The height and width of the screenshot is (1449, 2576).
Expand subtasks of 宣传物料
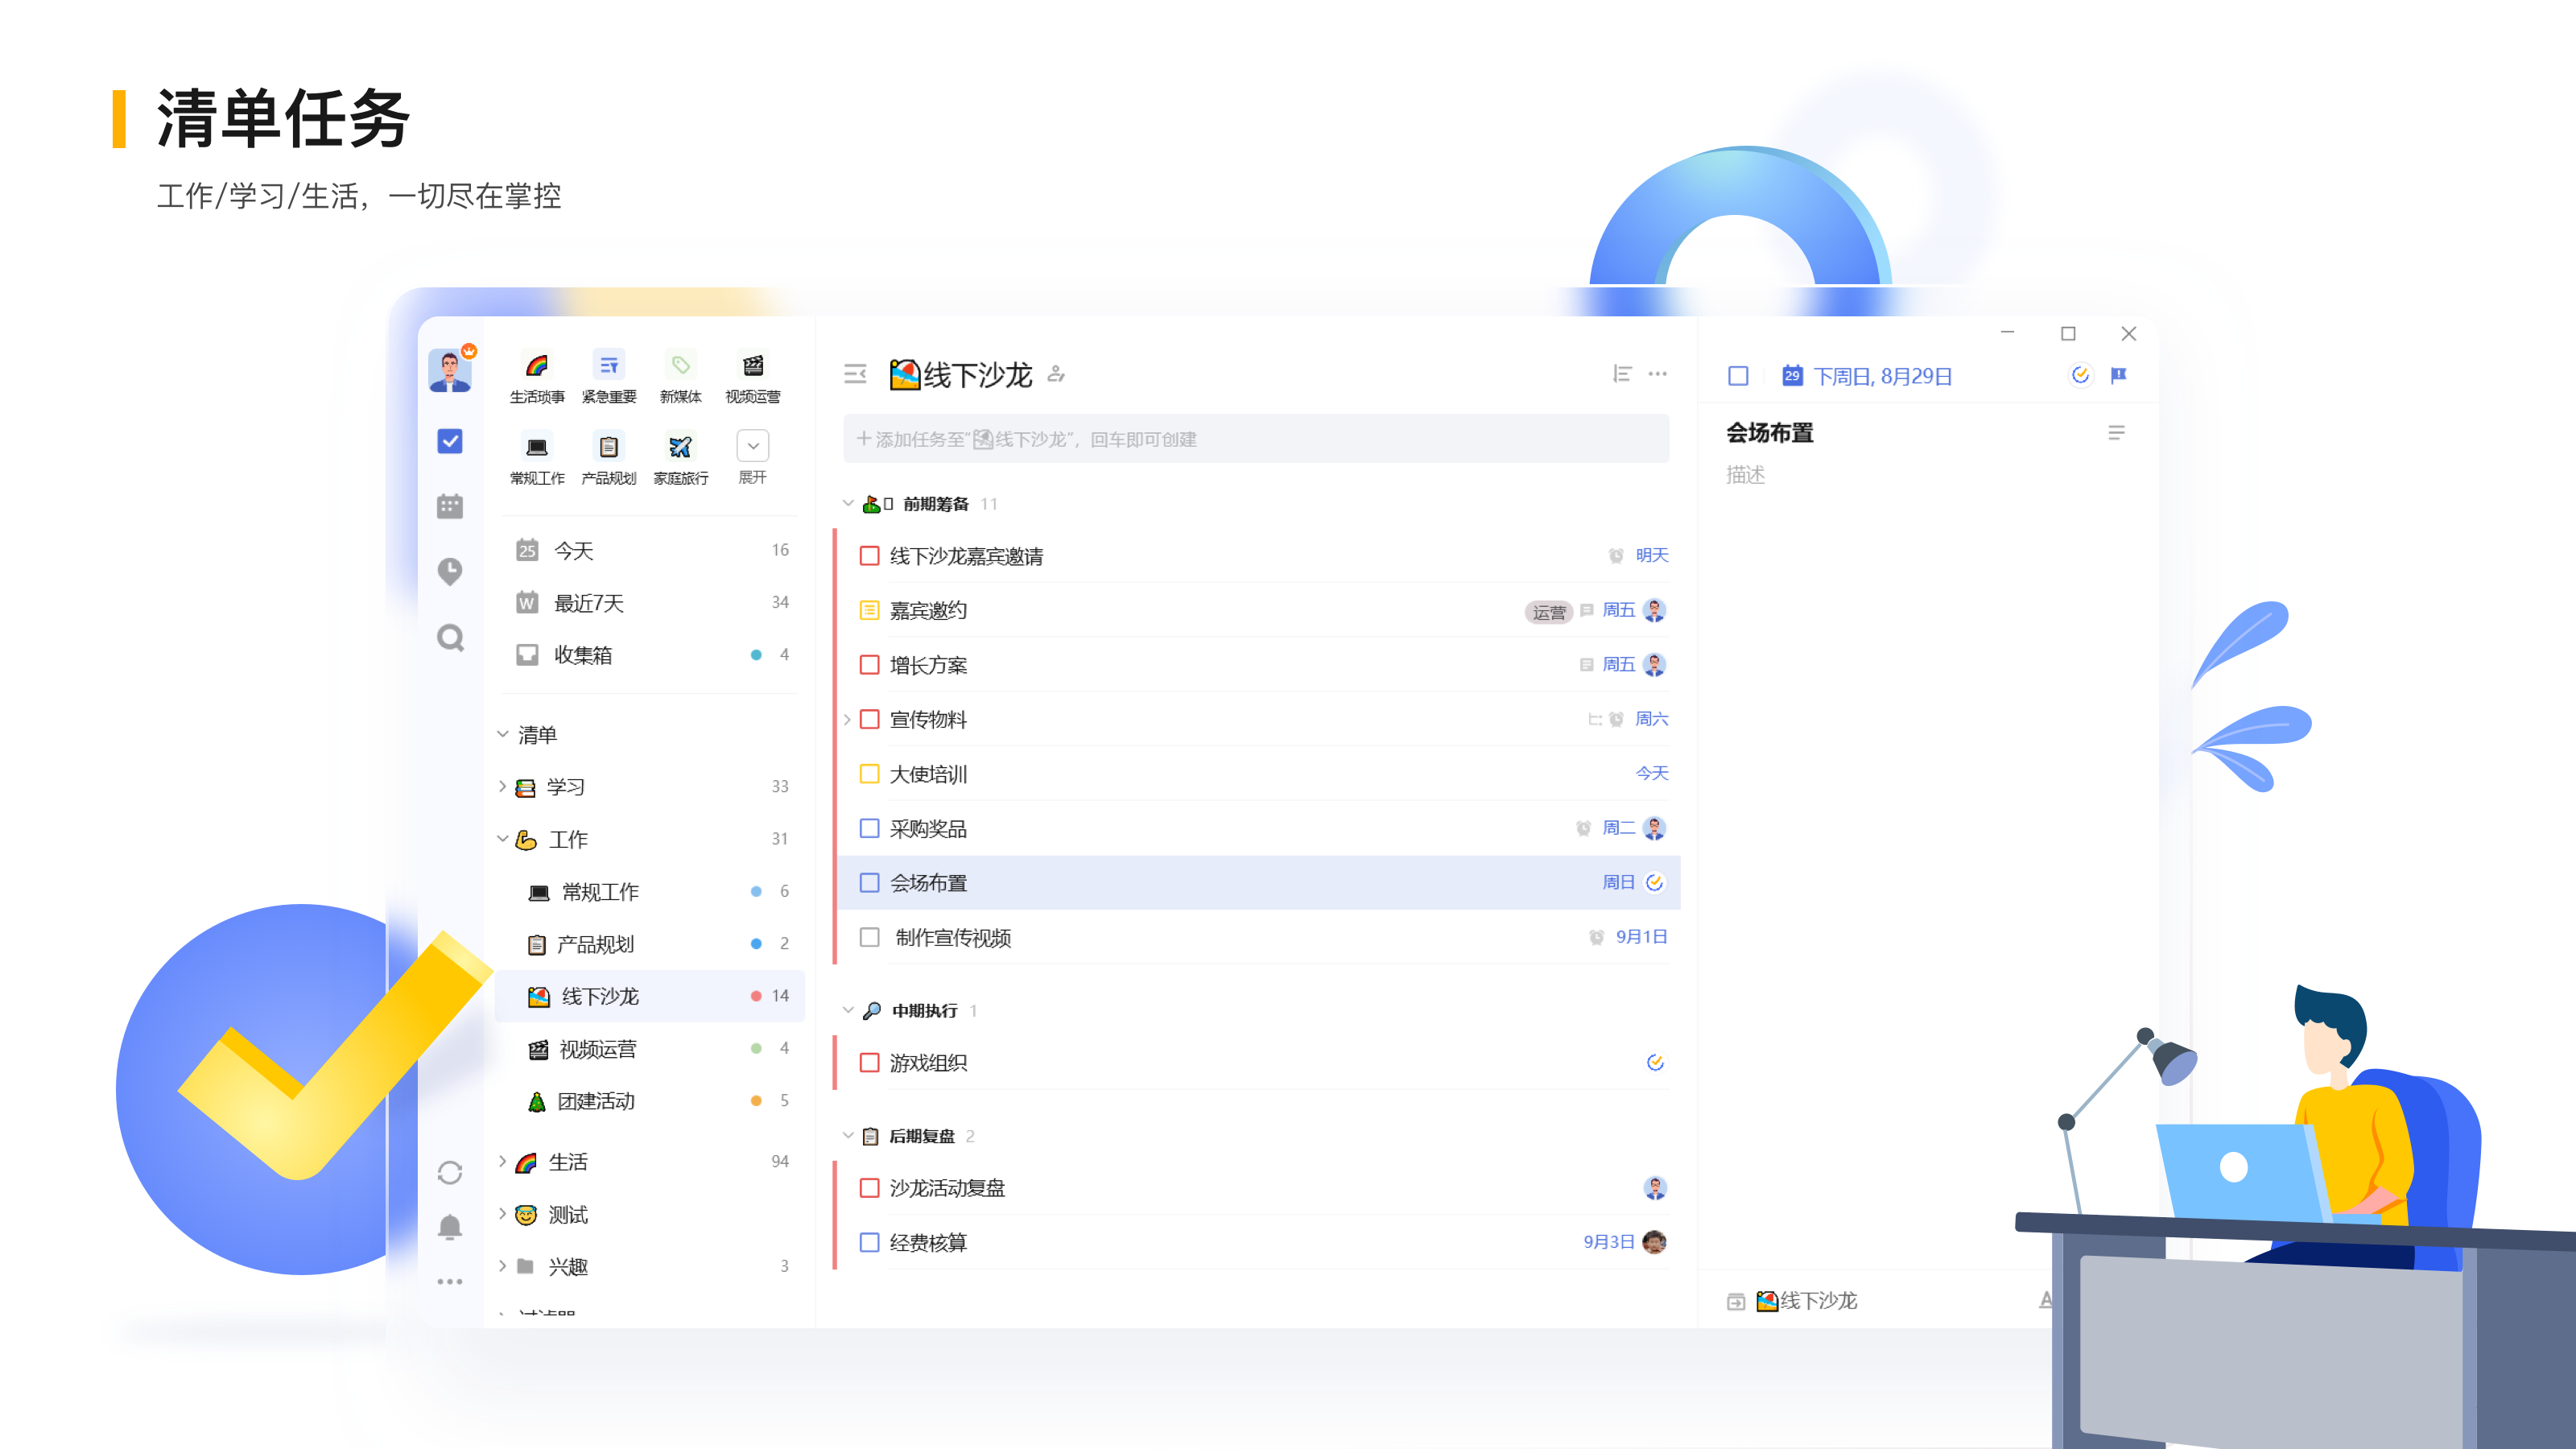click(847, 719)
